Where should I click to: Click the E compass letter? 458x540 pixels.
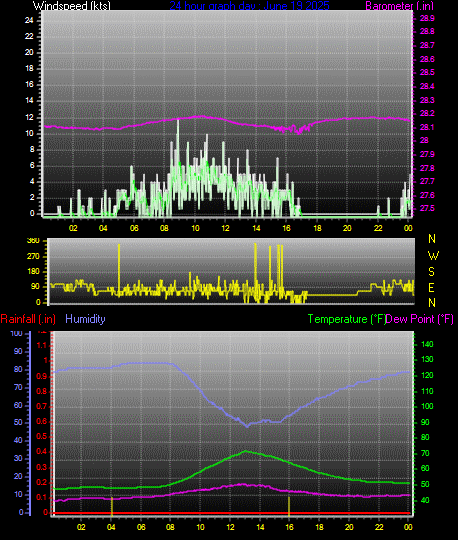click(x=431, y=287)
